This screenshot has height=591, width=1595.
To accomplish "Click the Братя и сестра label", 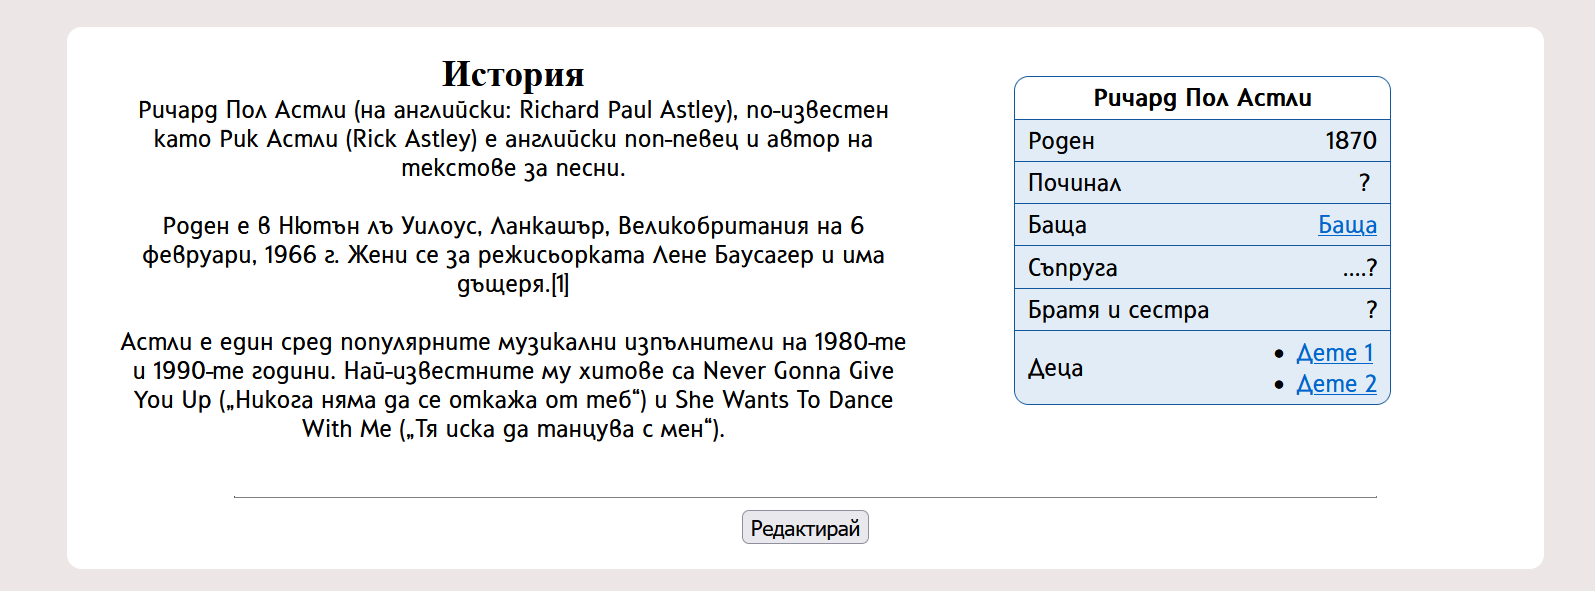I will [1118, 310].
